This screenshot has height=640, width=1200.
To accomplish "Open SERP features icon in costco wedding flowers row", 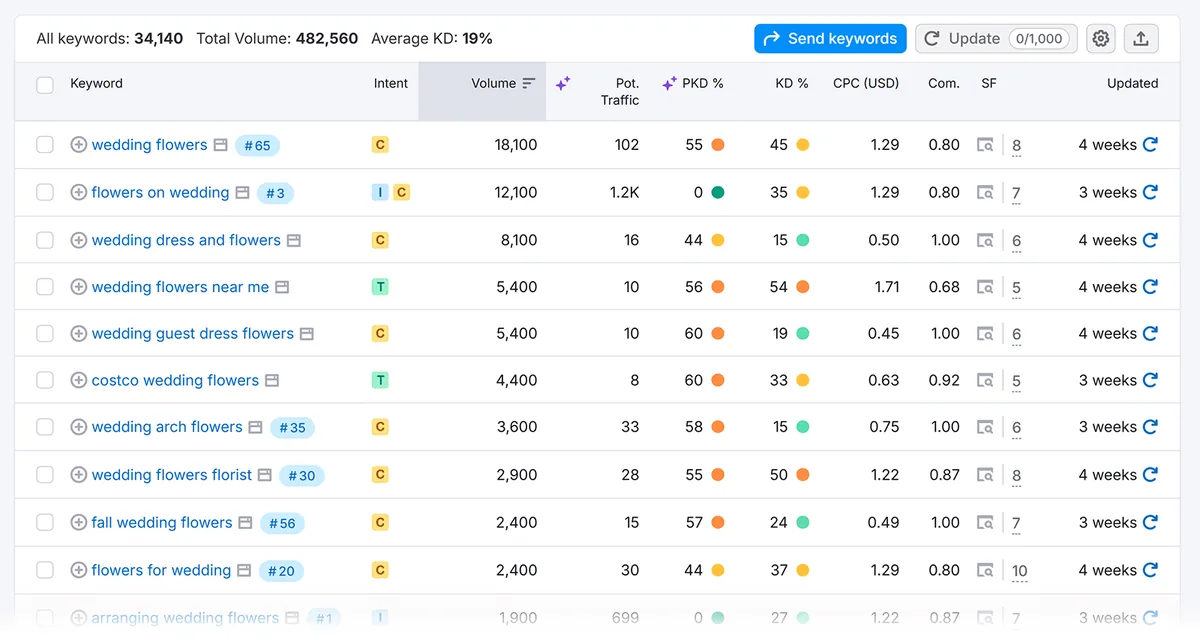I will [986, 380].
